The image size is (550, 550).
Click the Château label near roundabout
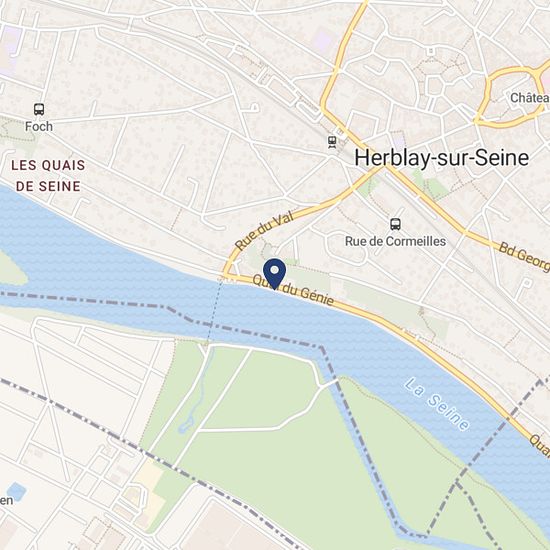click(530, 98)
